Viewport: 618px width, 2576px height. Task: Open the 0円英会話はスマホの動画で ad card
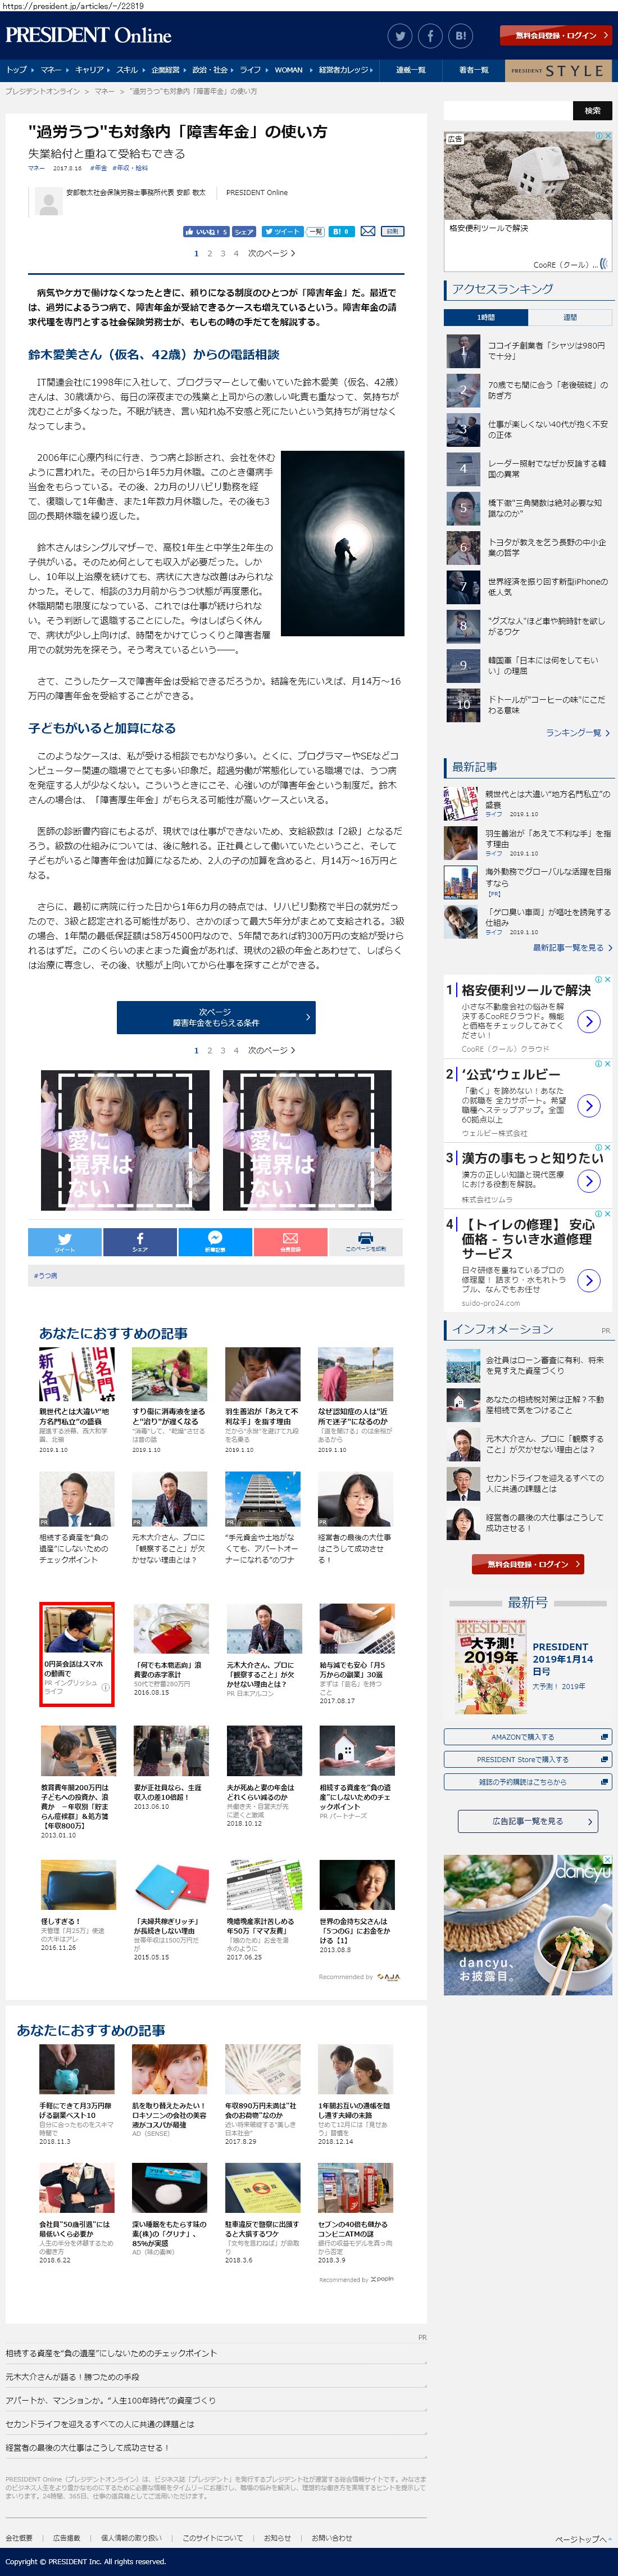(x=77, y=1653)
